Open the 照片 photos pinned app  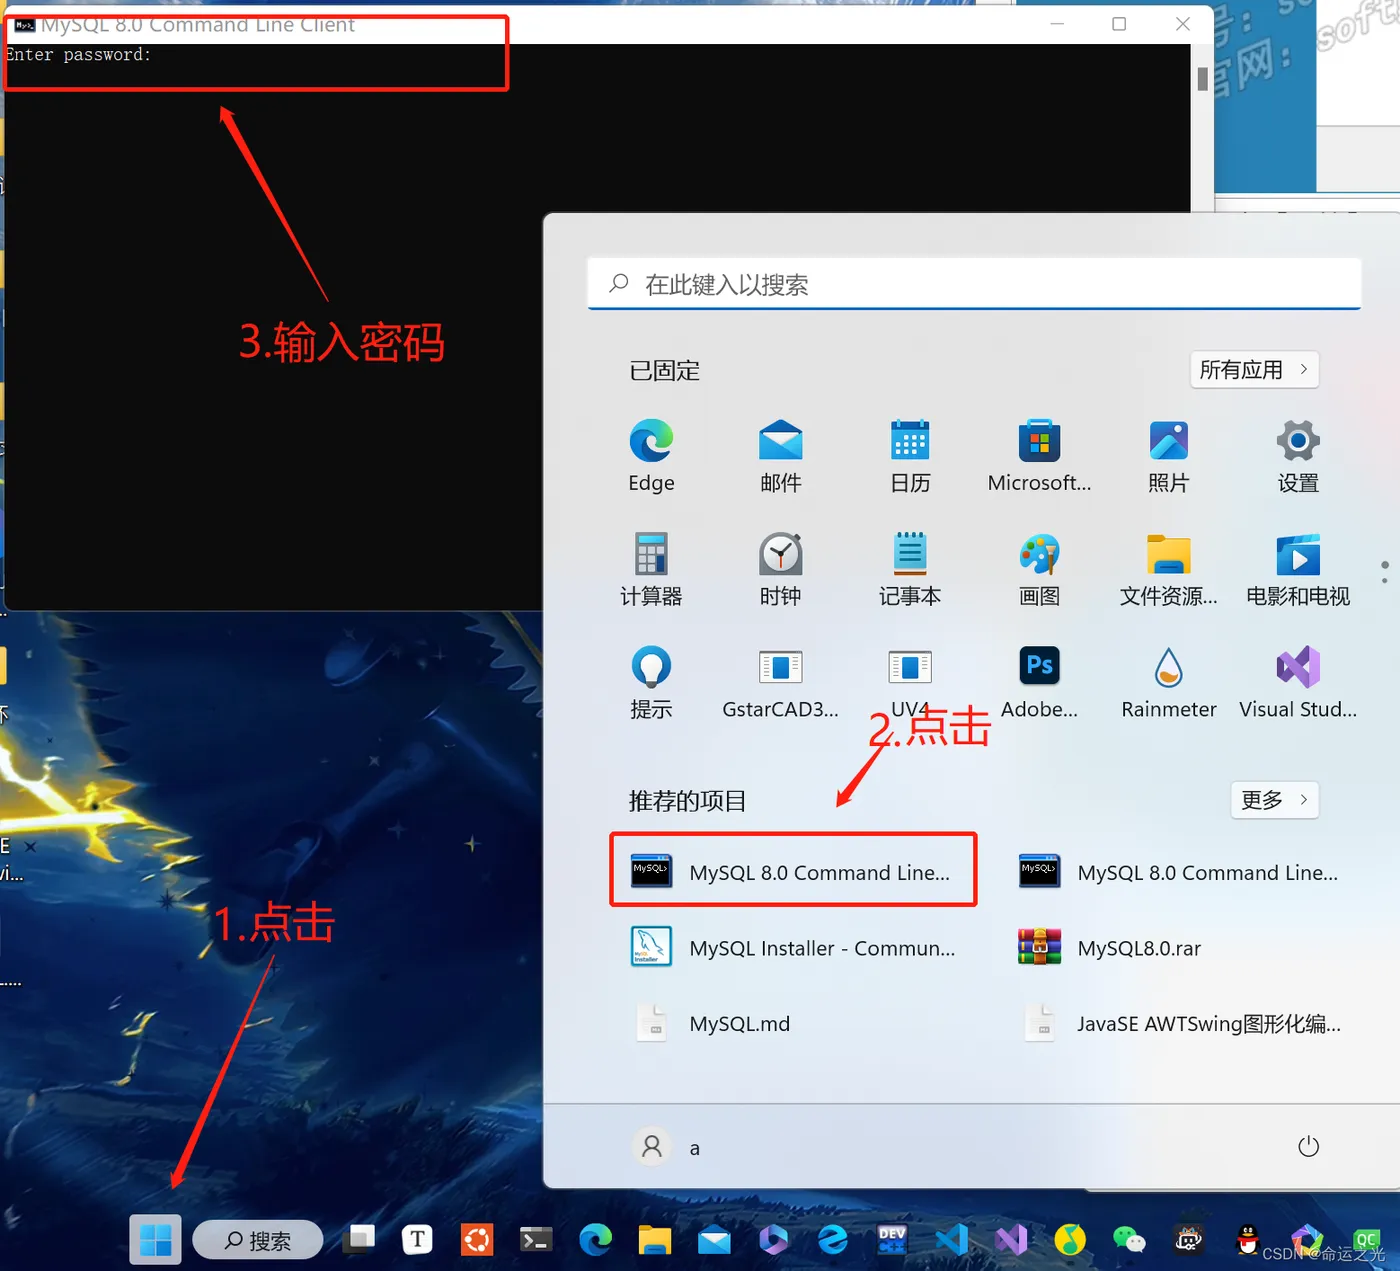[x=1169, y=455]
